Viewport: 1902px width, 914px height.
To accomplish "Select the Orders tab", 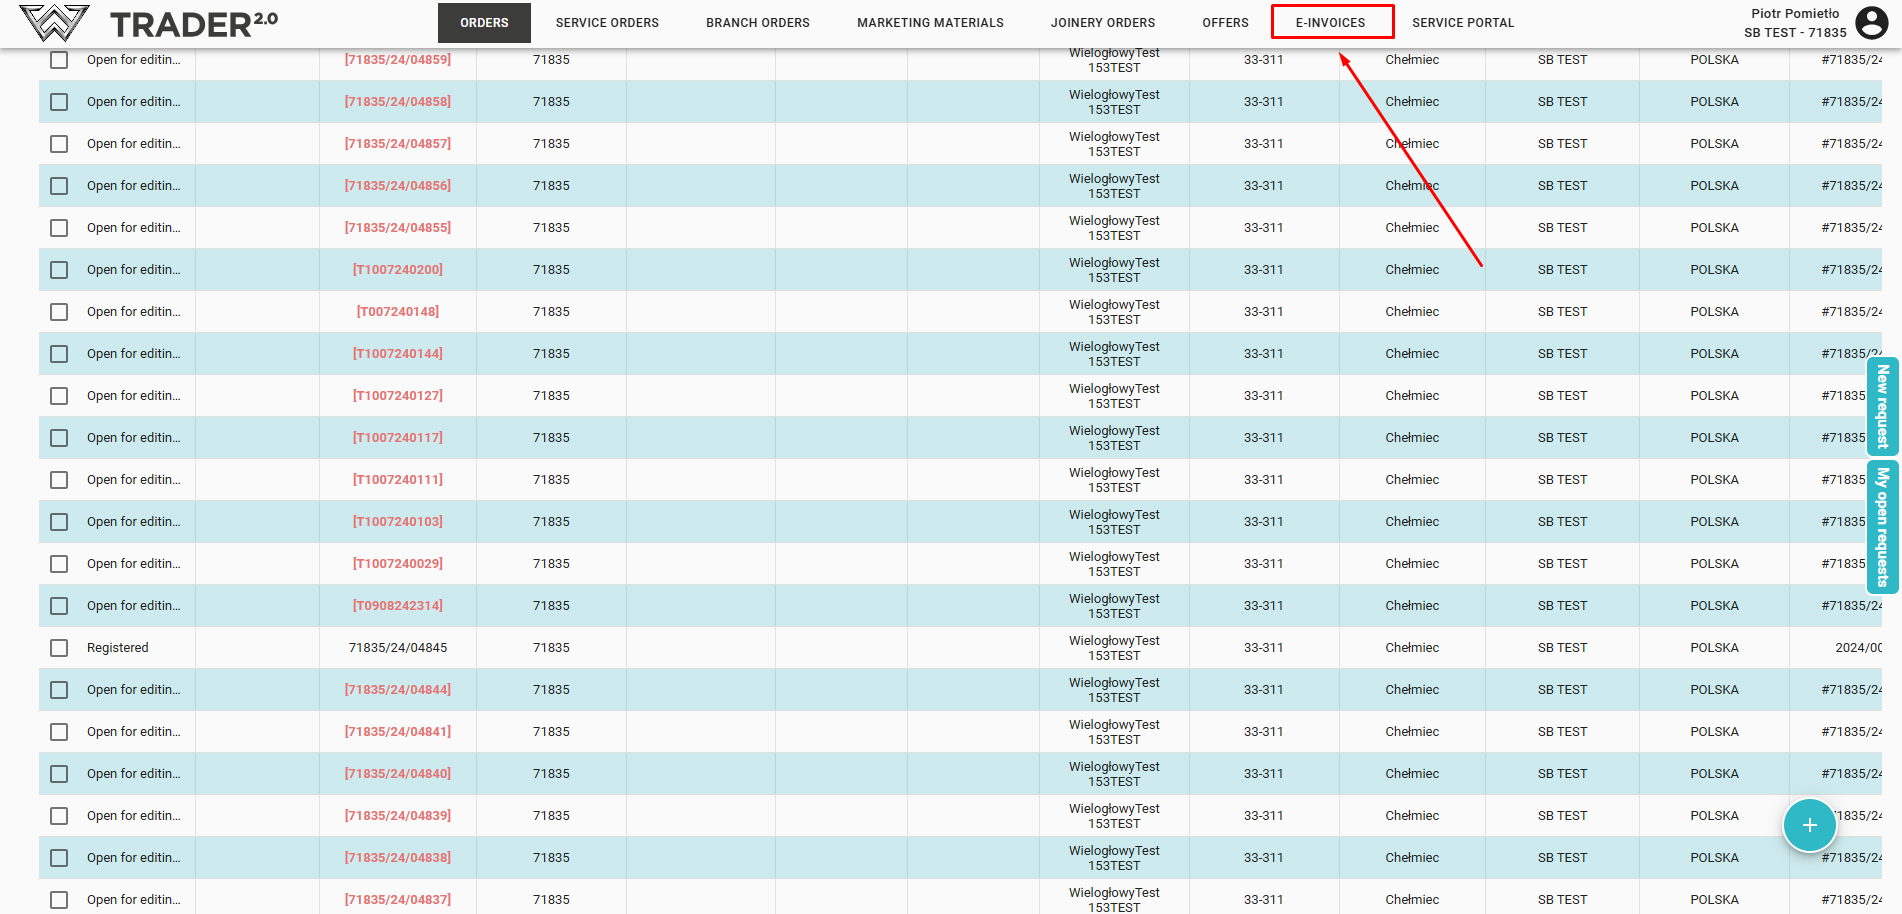I will tap(484, 22).
